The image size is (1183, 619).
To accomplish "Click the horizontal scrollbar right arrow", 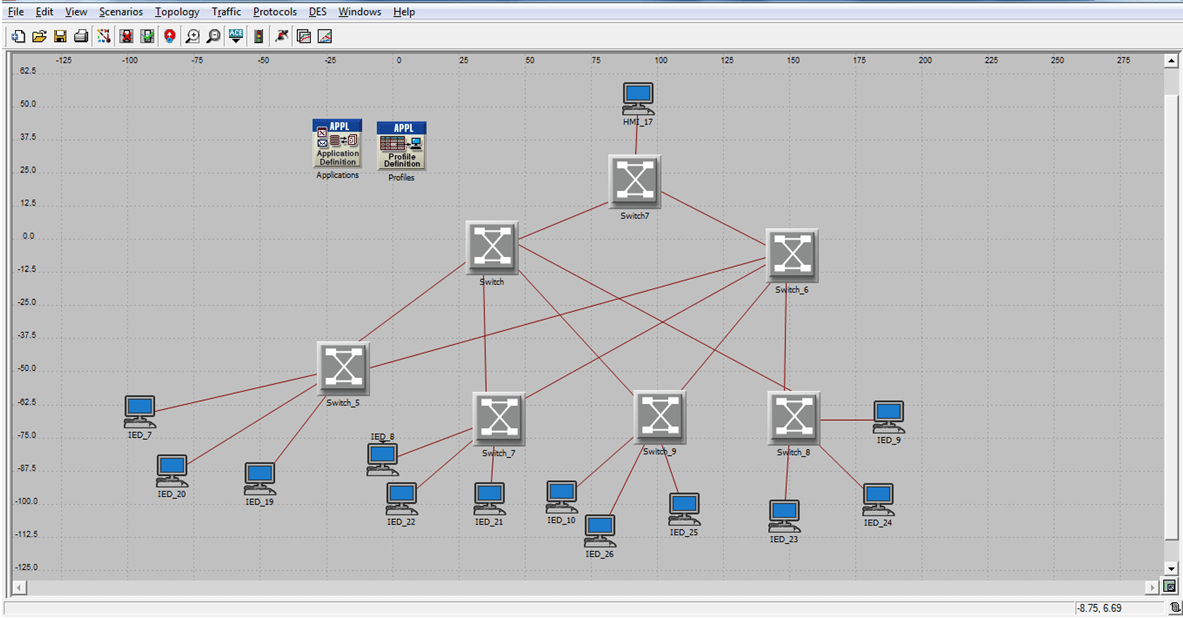I will (x=1152, y=587).
